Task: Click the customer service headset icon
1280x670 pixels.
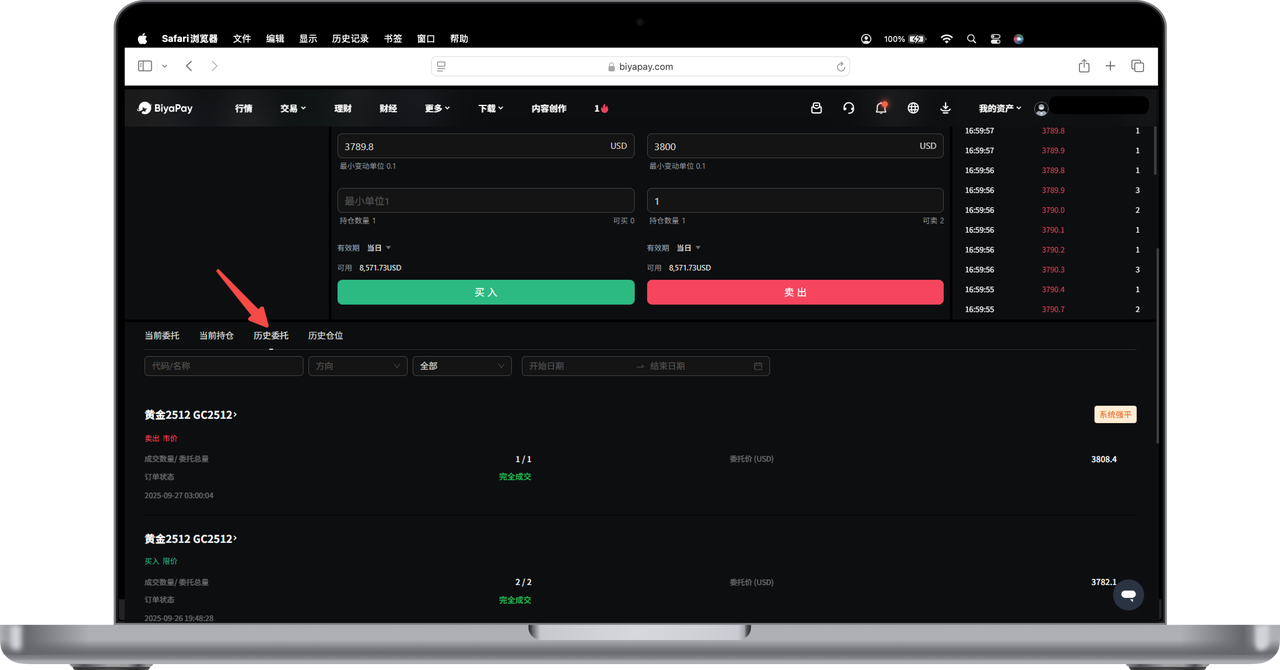Action: click(x=848, y=108)
